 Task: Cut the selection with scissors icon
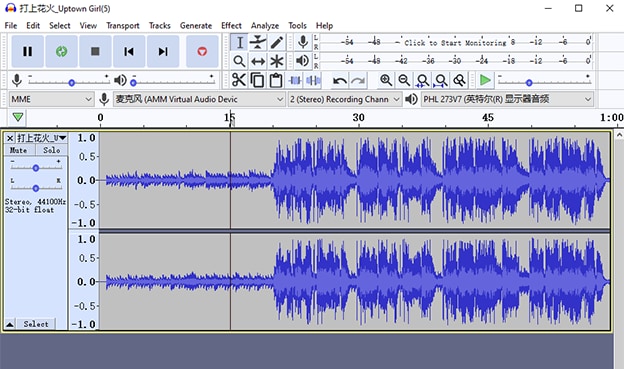click(239, 80)
